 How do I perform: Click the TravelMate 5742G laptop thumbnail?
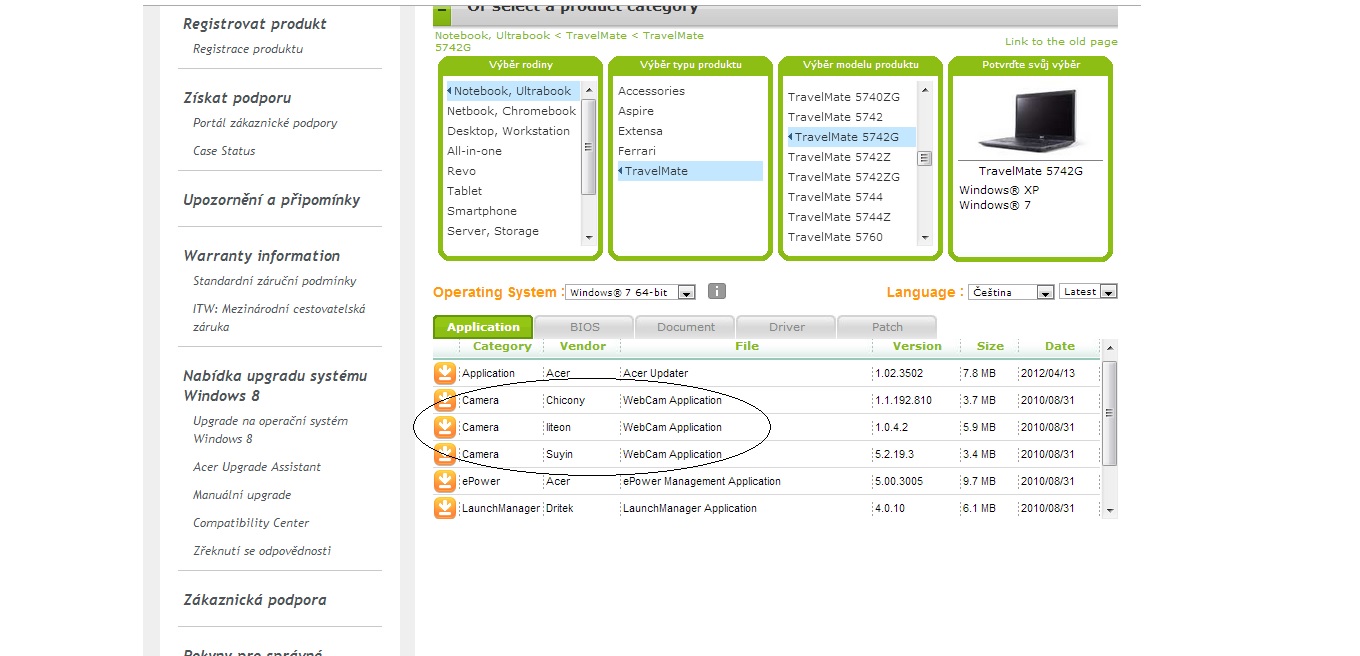click(1030, 121)
